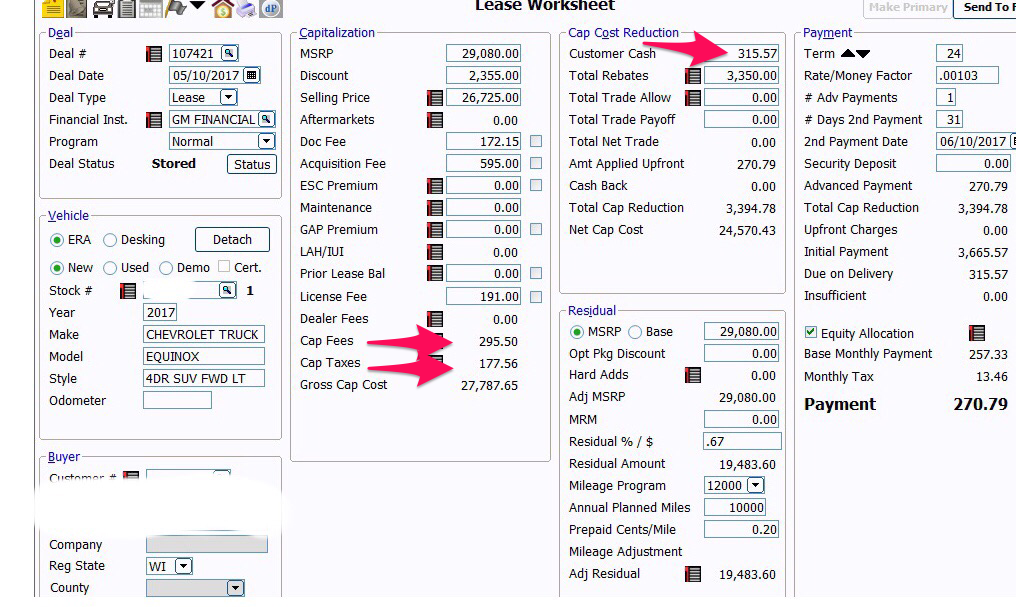Click the Residual % / $ input field
Image resolution: width=1016 pixels, height=607 pixels.
point(743,442)
